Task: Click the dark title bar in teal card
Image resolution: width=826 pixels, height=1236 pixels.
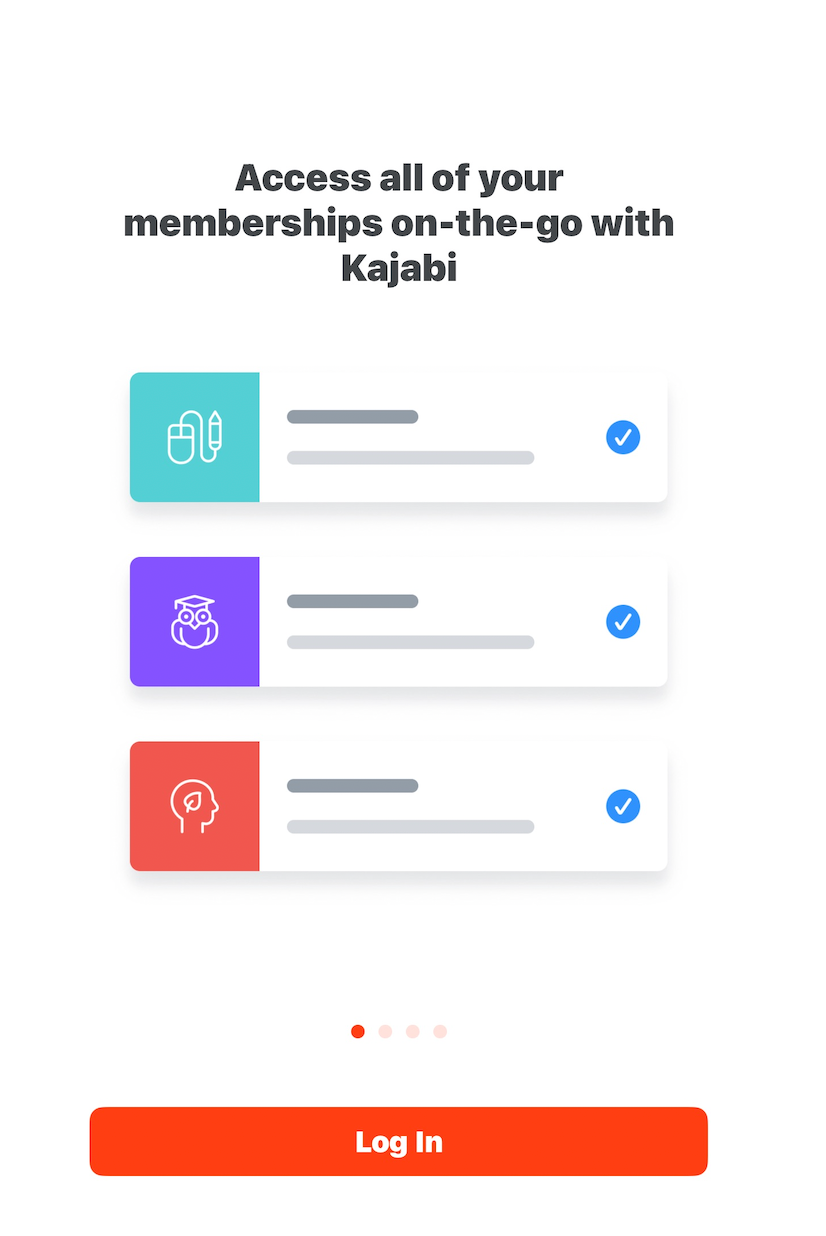Action: [x=352, y=417]
